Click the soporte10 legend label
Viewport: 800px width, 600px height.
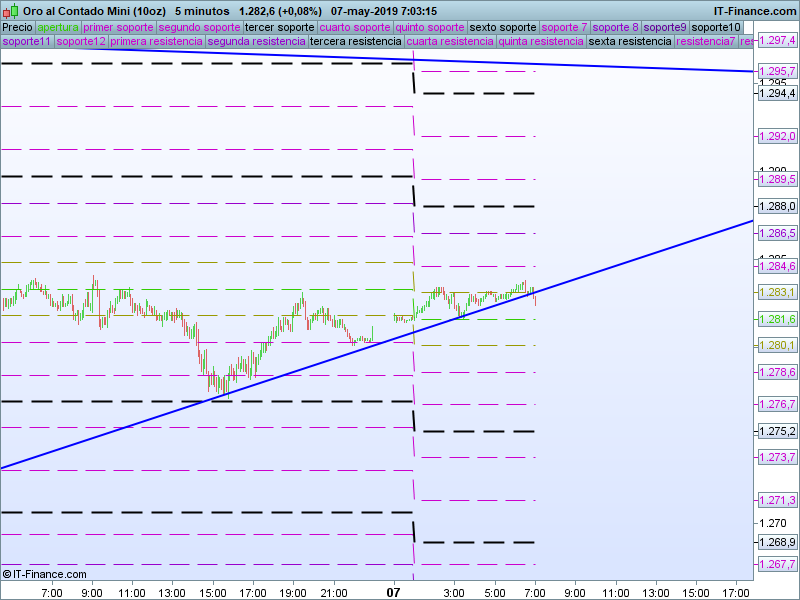[x=716, y=28]
